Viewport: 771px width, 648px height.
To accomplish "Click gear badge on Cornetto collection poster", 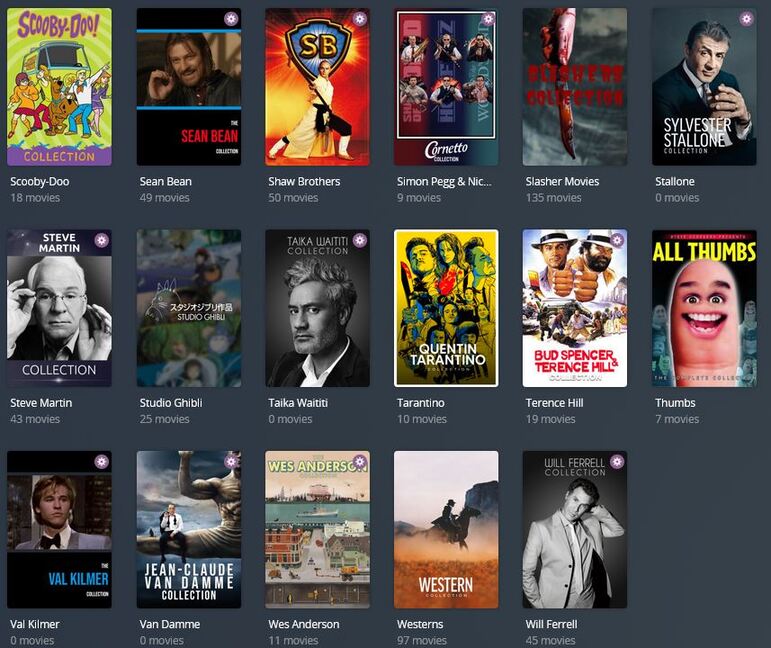I will (488, 19).
